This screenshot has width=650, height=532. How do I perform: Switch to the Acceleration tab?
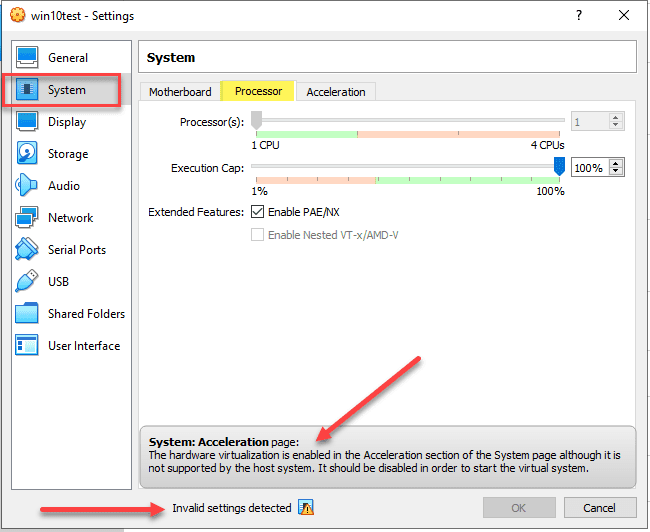pyautogui.click(x=336, y=92)
